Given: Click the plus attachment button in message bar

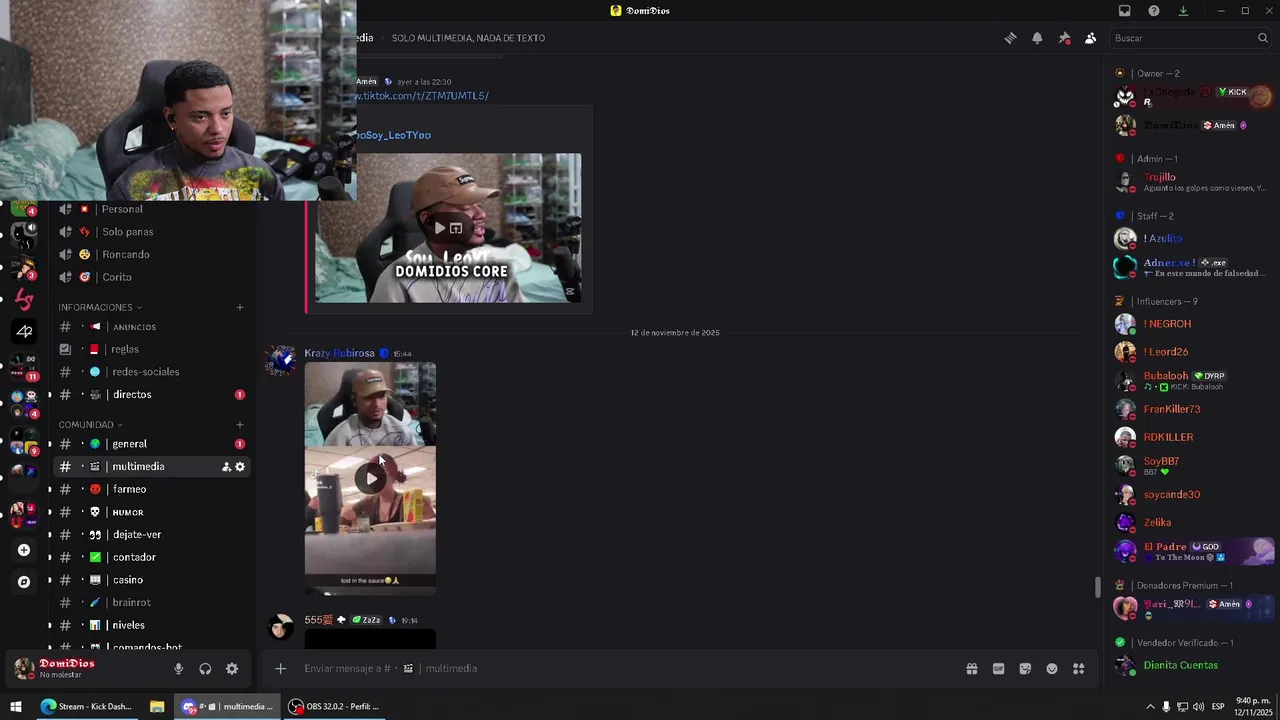Looking at the screenshot, I should 280,669.
